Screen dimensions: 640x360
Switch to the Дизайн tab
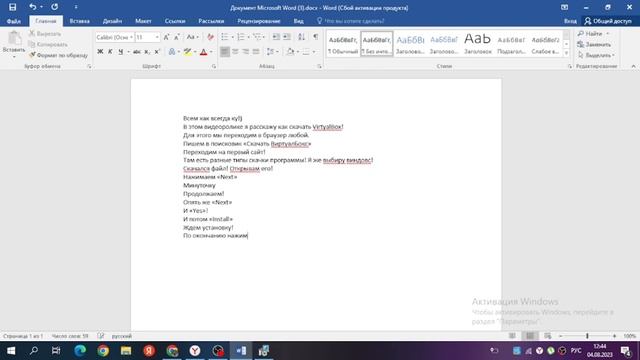112,21
